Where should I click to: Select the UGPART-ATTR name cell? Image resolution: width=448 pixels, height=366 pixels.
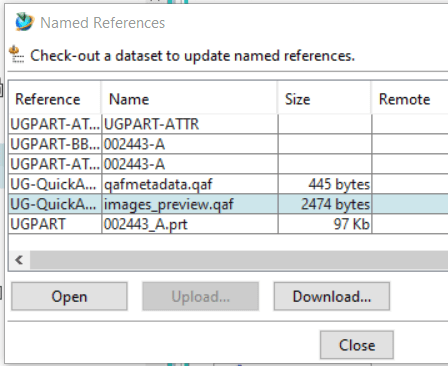click(190, 124)
